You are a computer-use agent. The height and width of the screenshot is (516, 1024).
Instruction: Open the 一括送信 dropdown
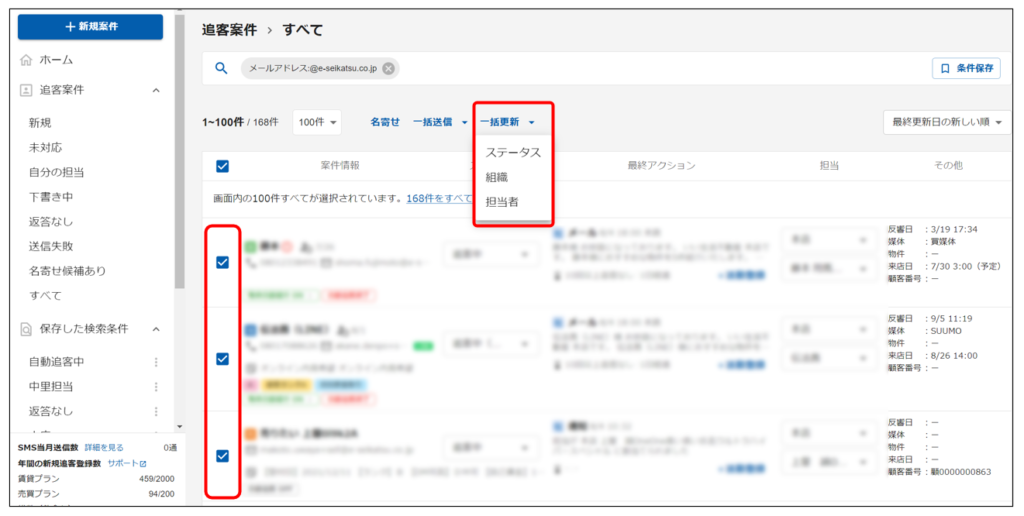click(x=440, y=122)
